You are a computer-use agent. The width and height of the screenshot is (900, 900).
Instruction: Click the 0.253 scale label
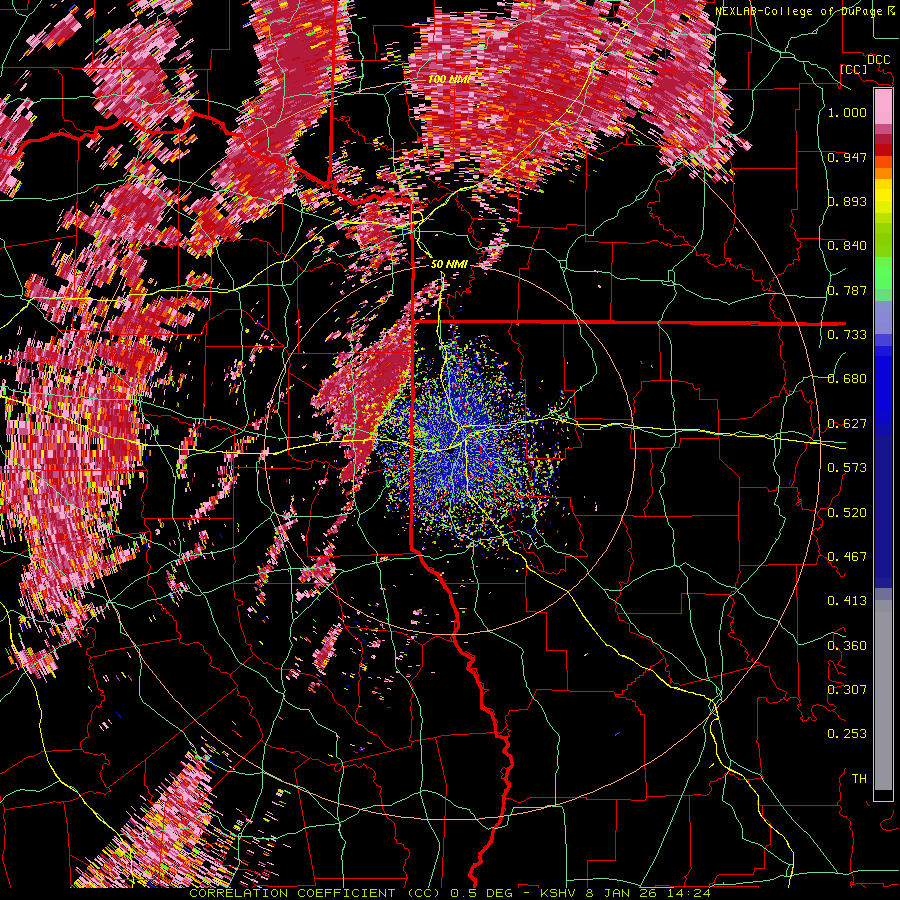coord(847,734)
